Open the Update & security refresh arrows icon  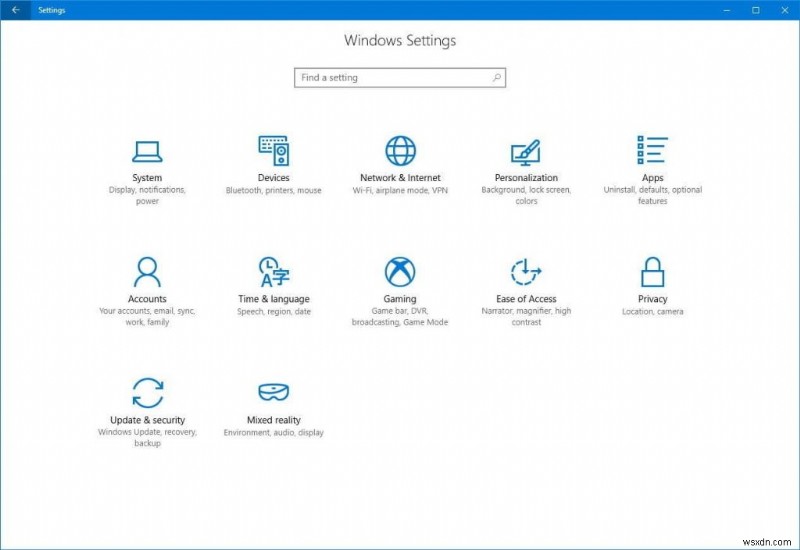(x=147, y=392)
